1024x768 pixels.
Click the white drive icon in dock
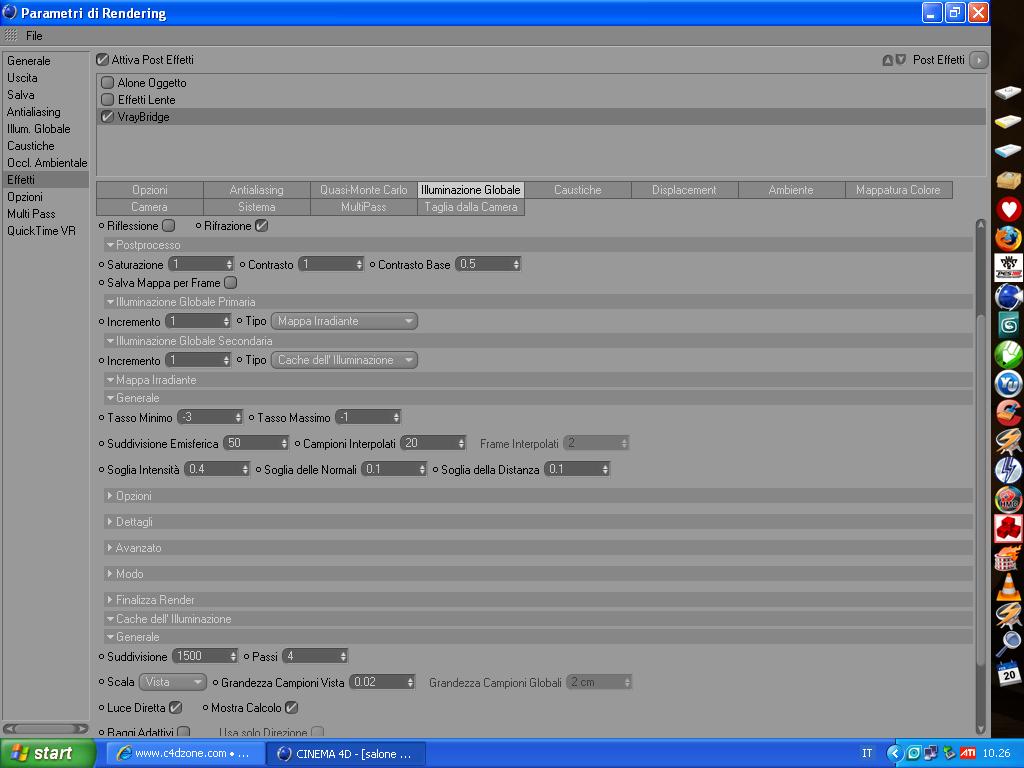click(1008, 93)
